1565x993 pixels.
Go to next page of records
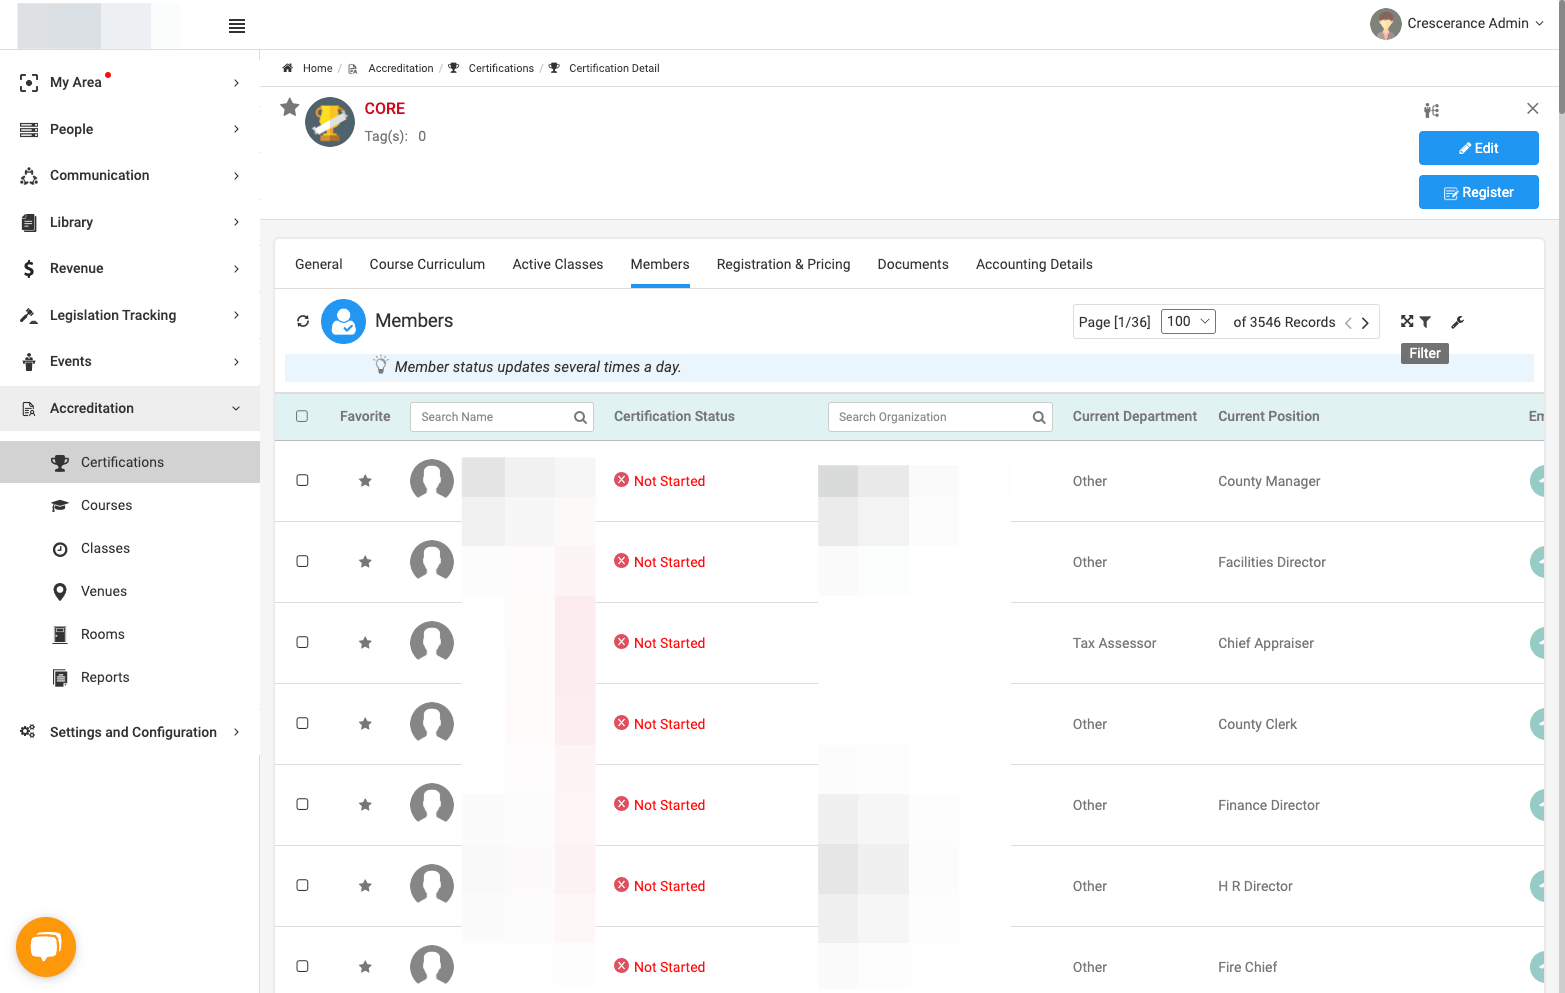[x=1365, y=323]
